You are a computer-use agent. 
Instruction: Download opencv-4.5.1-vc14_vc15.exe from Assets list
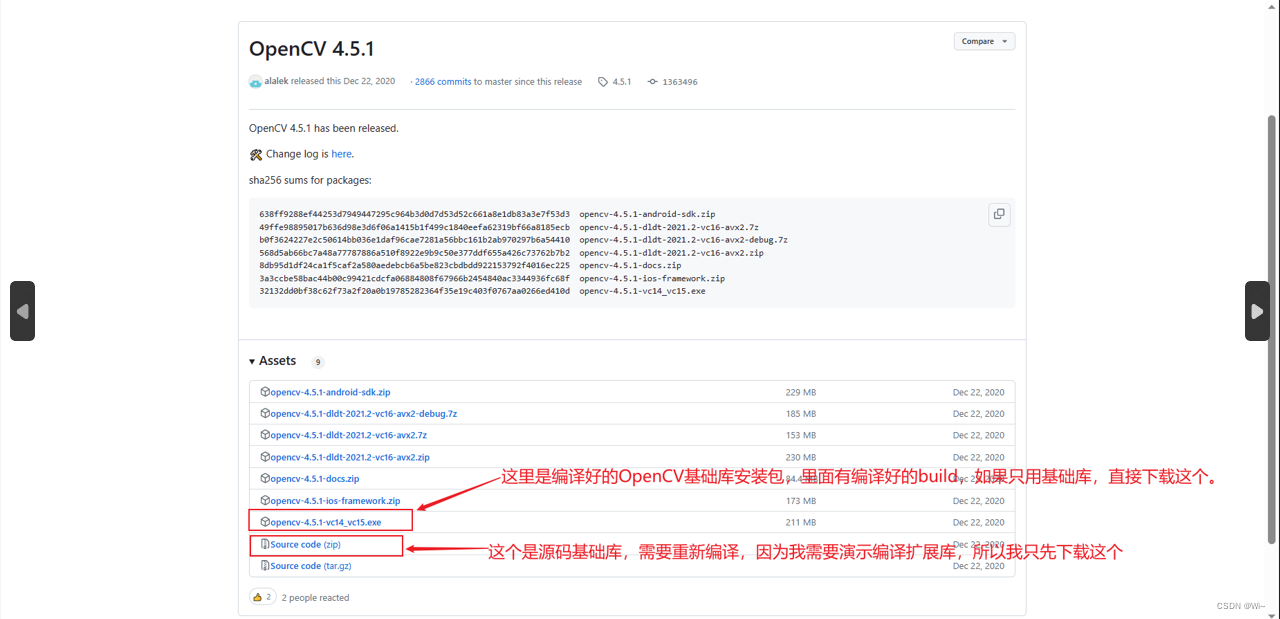(x=325, y=522)
